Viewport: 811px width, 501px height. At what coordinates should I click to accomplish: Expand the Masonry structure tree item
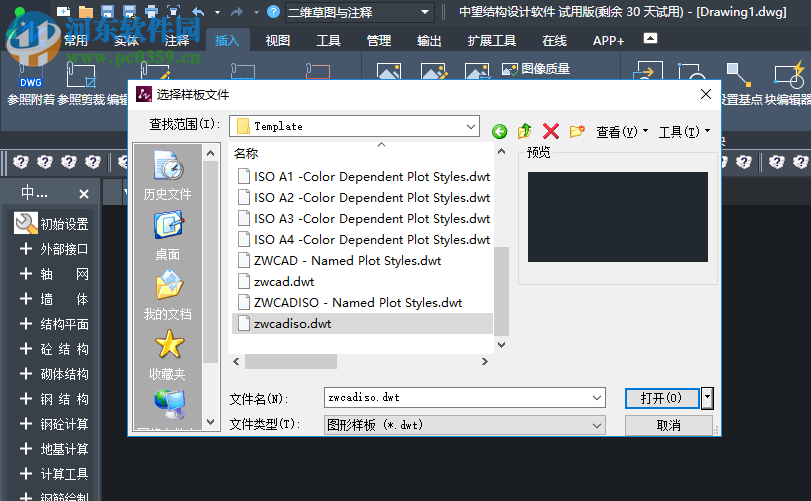click(x=26, y=374)
